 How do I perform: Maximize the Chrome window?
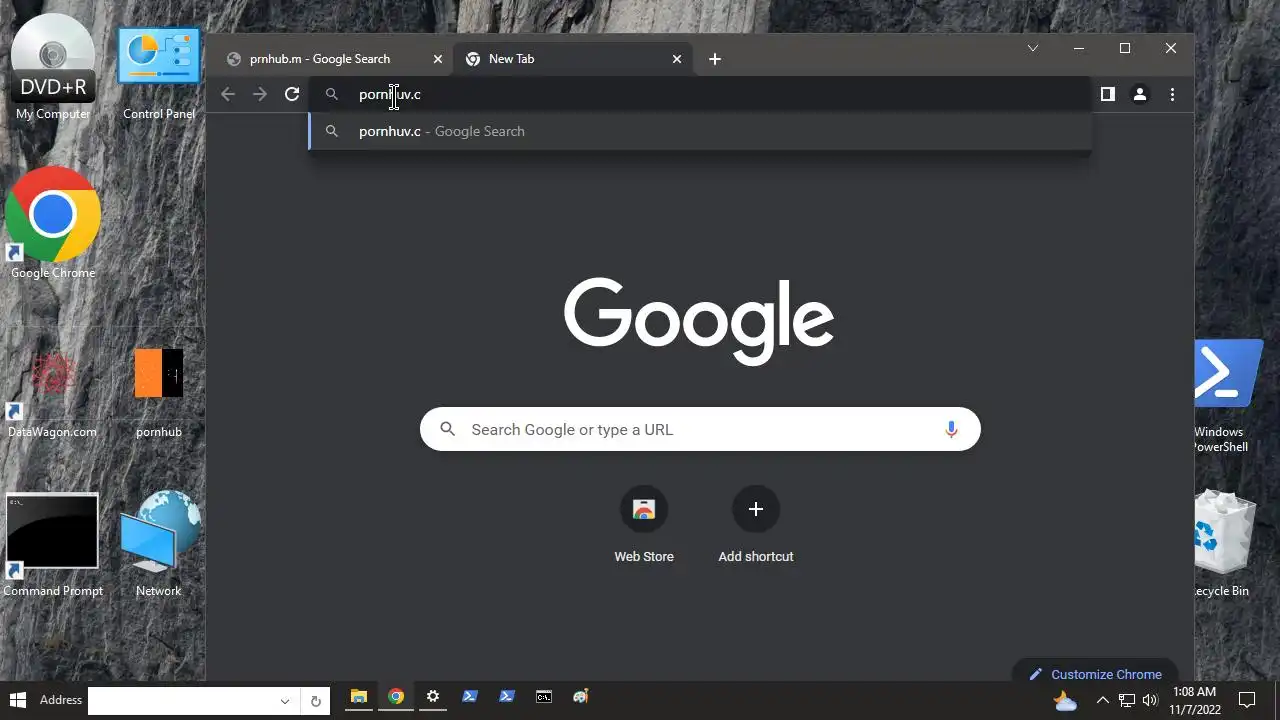pos(1125,48)
